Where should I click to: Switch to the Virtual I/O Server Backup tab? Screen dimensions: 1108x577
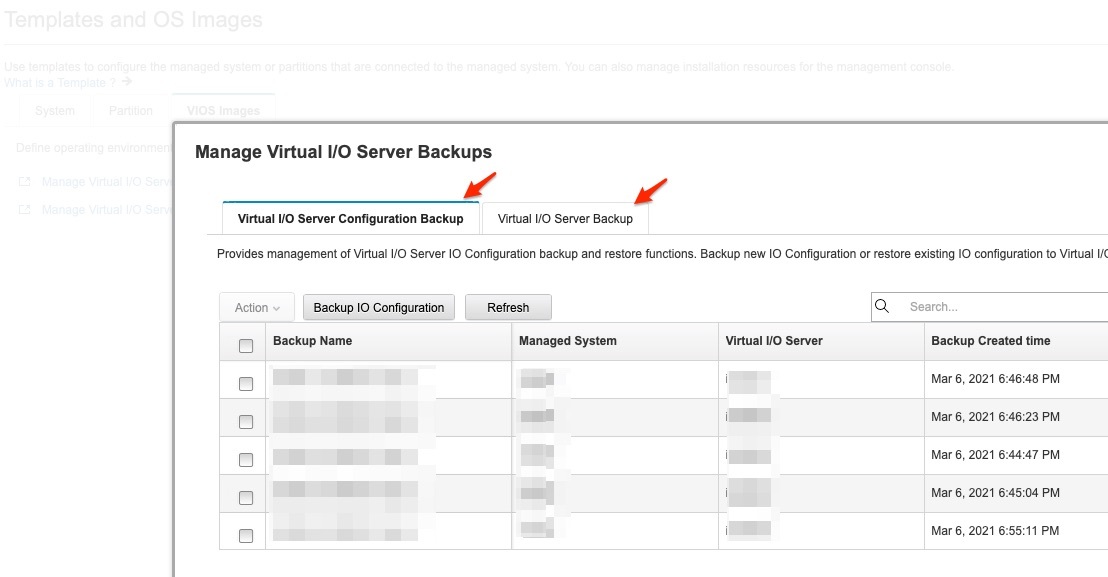tap(565, 219)
